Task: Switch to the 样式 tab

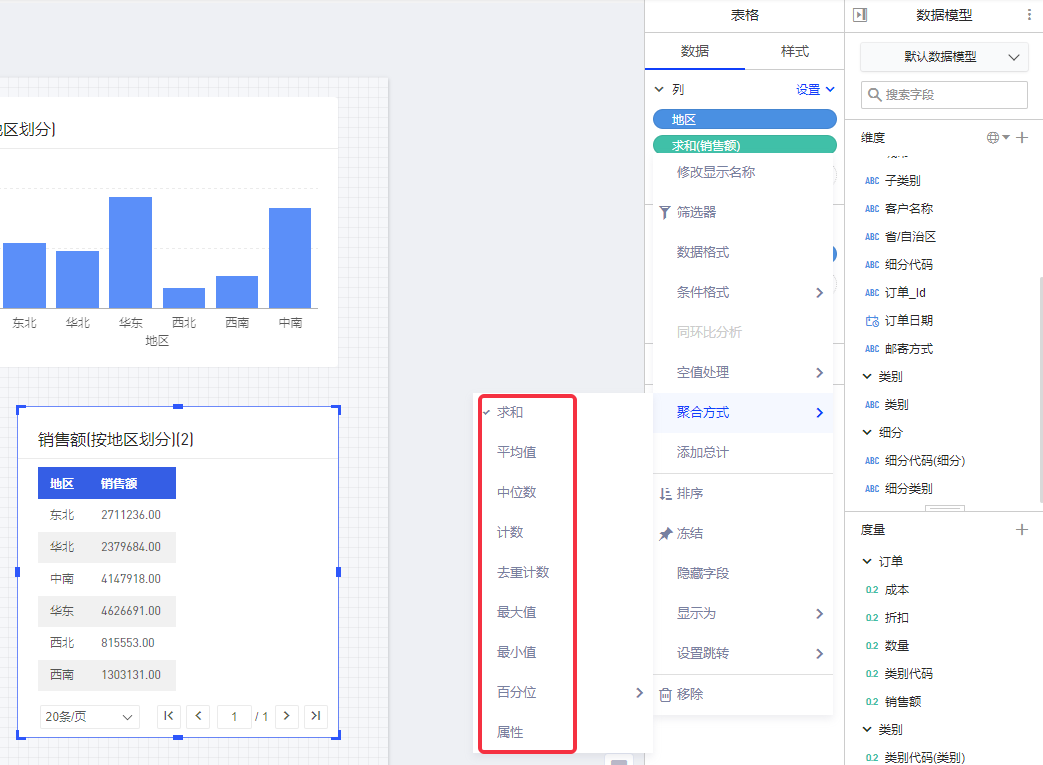Action: click(794, 51)
